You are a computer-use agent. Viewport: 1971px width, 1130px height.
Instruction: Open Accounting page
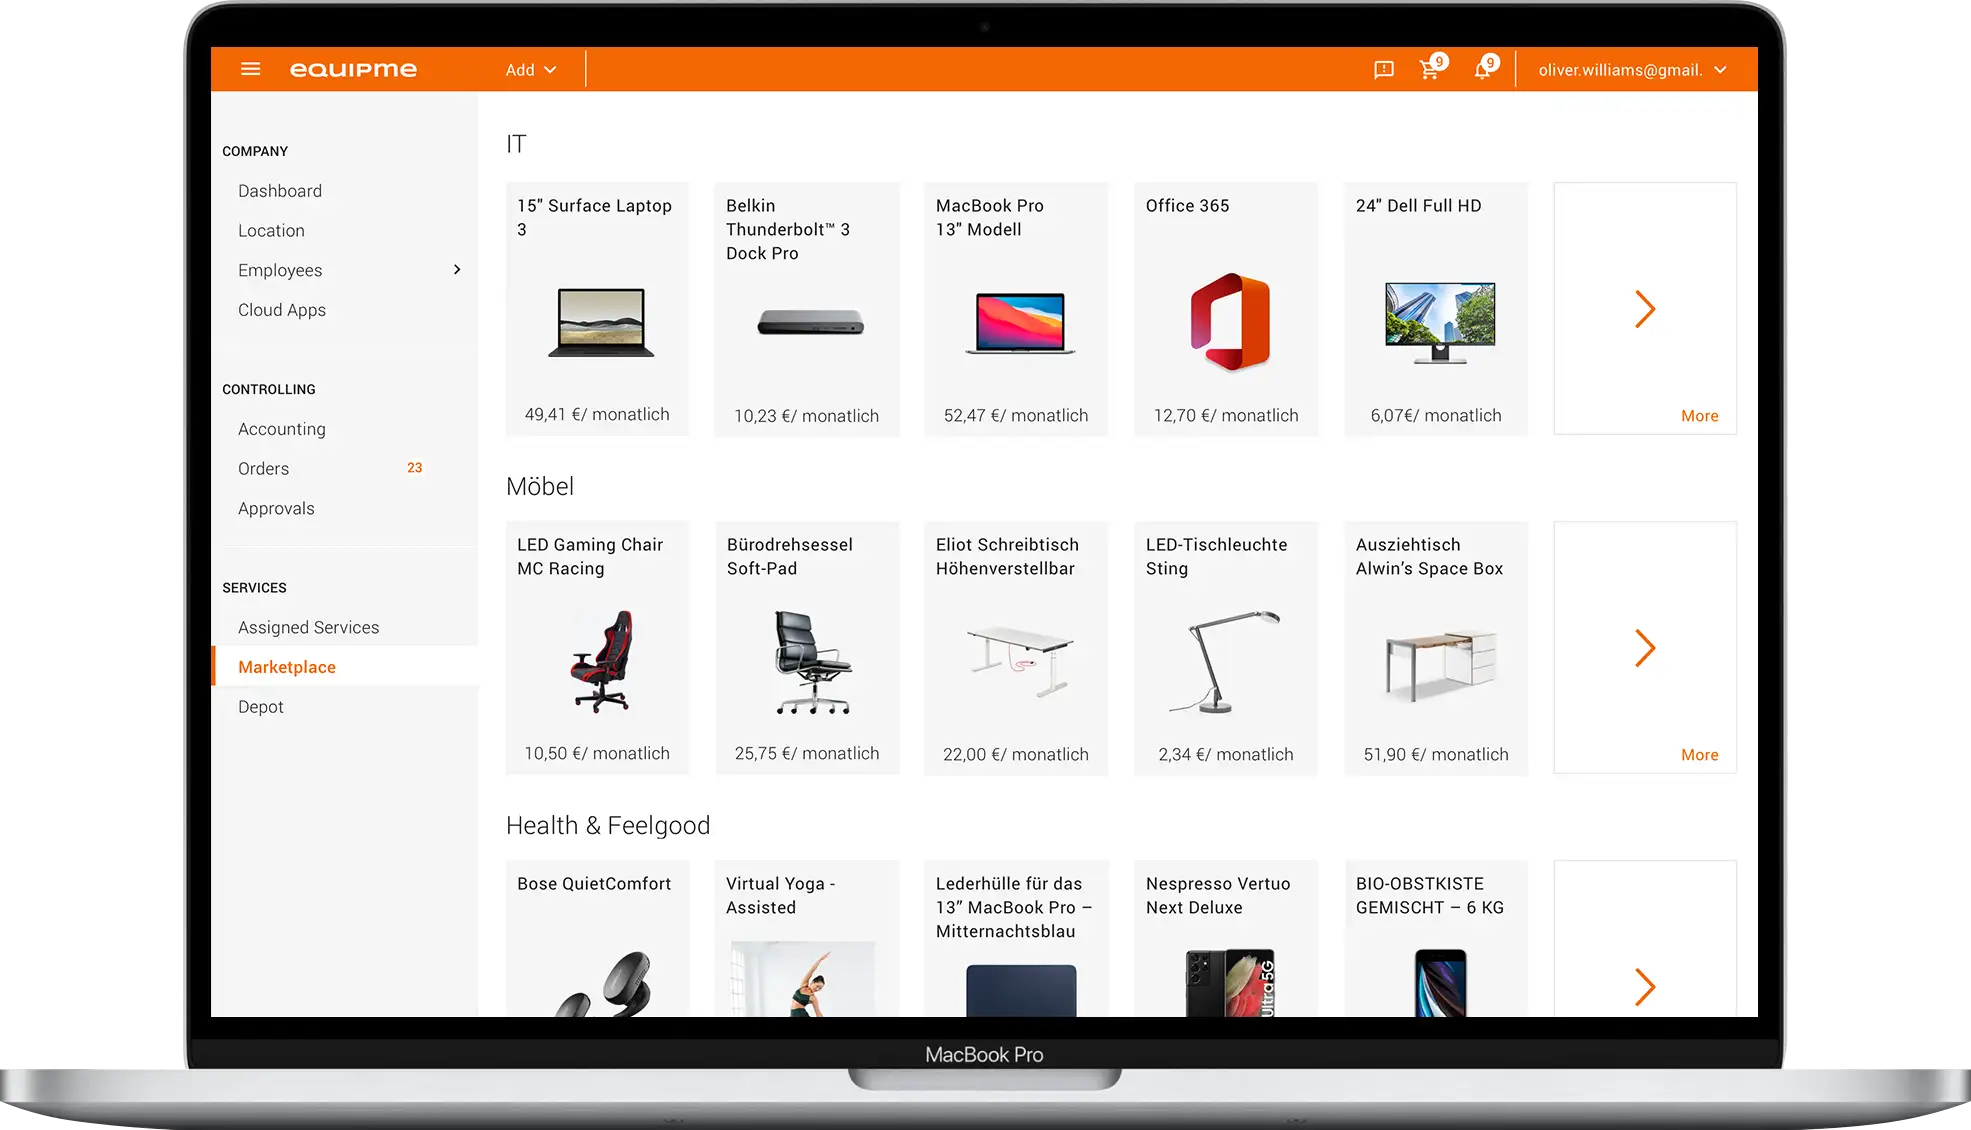pos(282,429)
